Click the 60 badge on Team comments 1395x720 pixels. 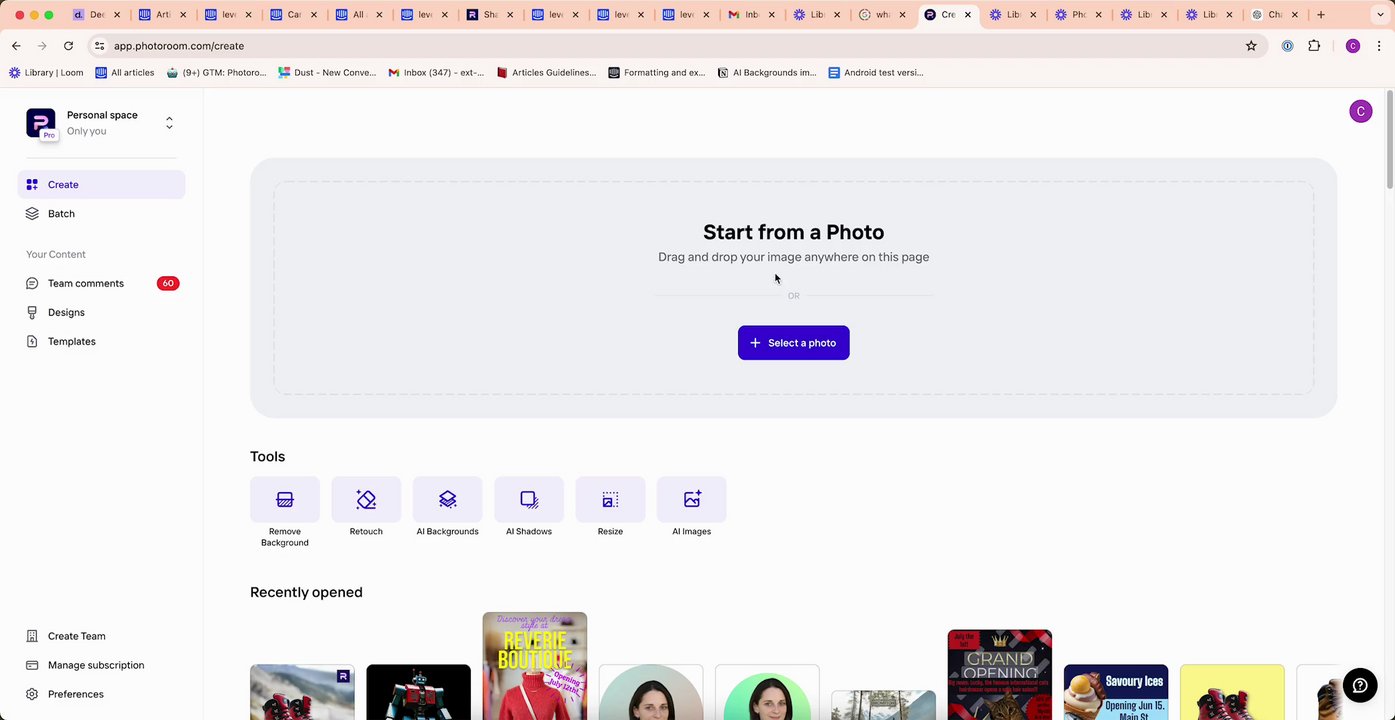click(168, 284)
